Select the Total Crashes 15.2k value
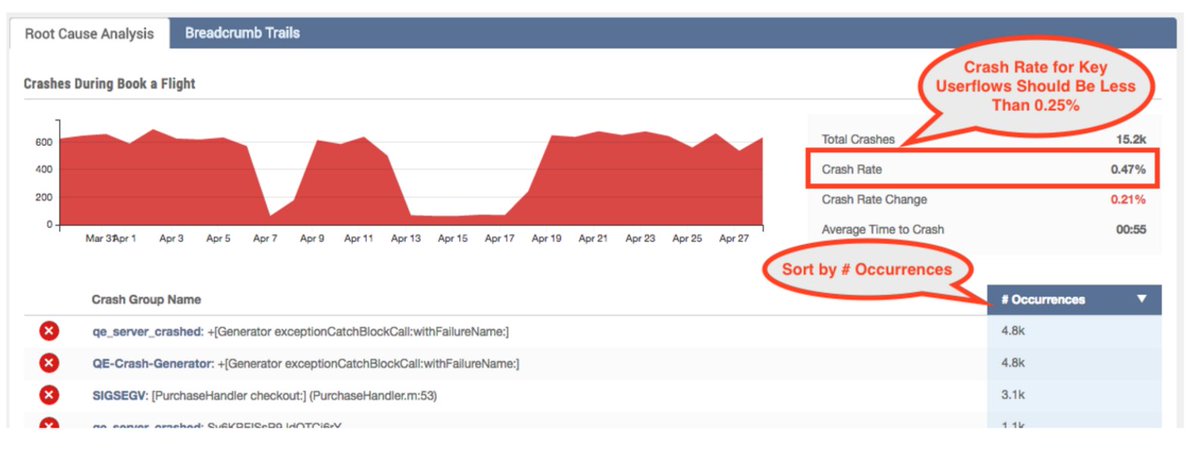This screenshot has width=1200, height=451. (x=1130, y=139)
